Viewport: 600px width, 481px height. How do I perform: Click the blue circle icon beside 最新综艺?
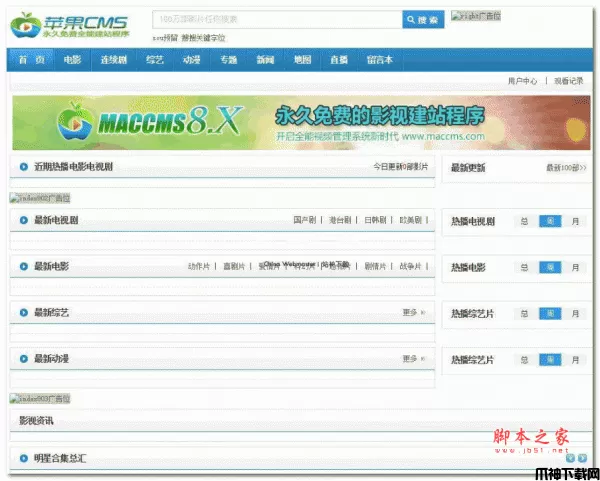tap(24, 313)
